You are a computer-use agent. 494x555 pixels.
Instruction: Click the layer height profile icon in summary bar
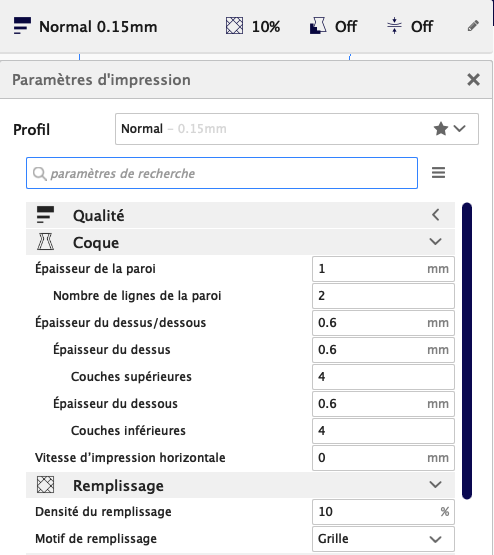coord(22,26)
